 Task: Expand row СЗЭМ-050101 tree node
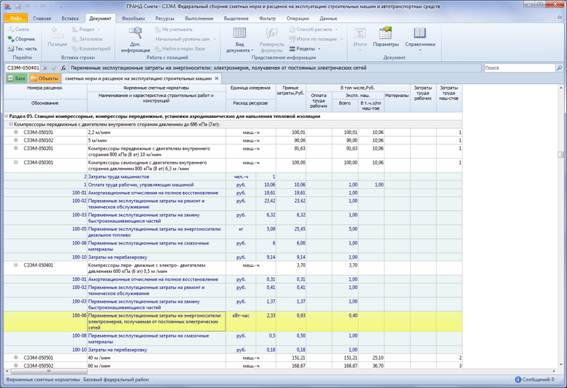coord(16,132)
